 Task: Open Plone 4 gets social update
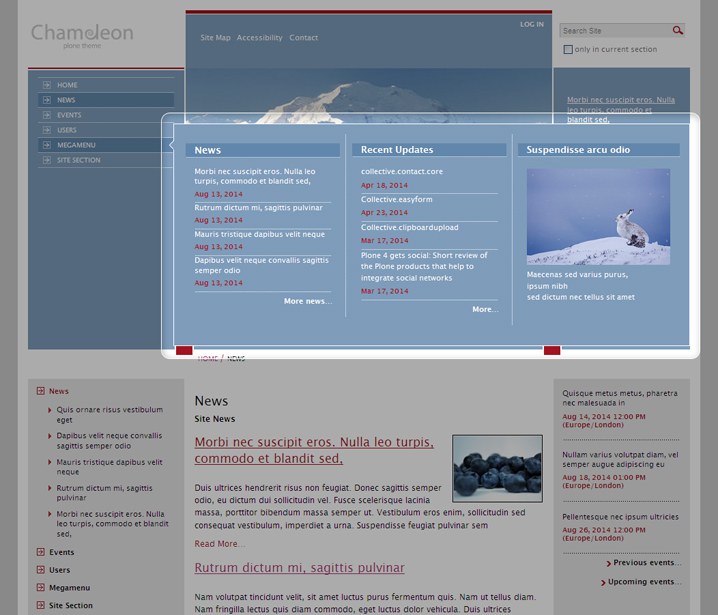tap(424, 267)
